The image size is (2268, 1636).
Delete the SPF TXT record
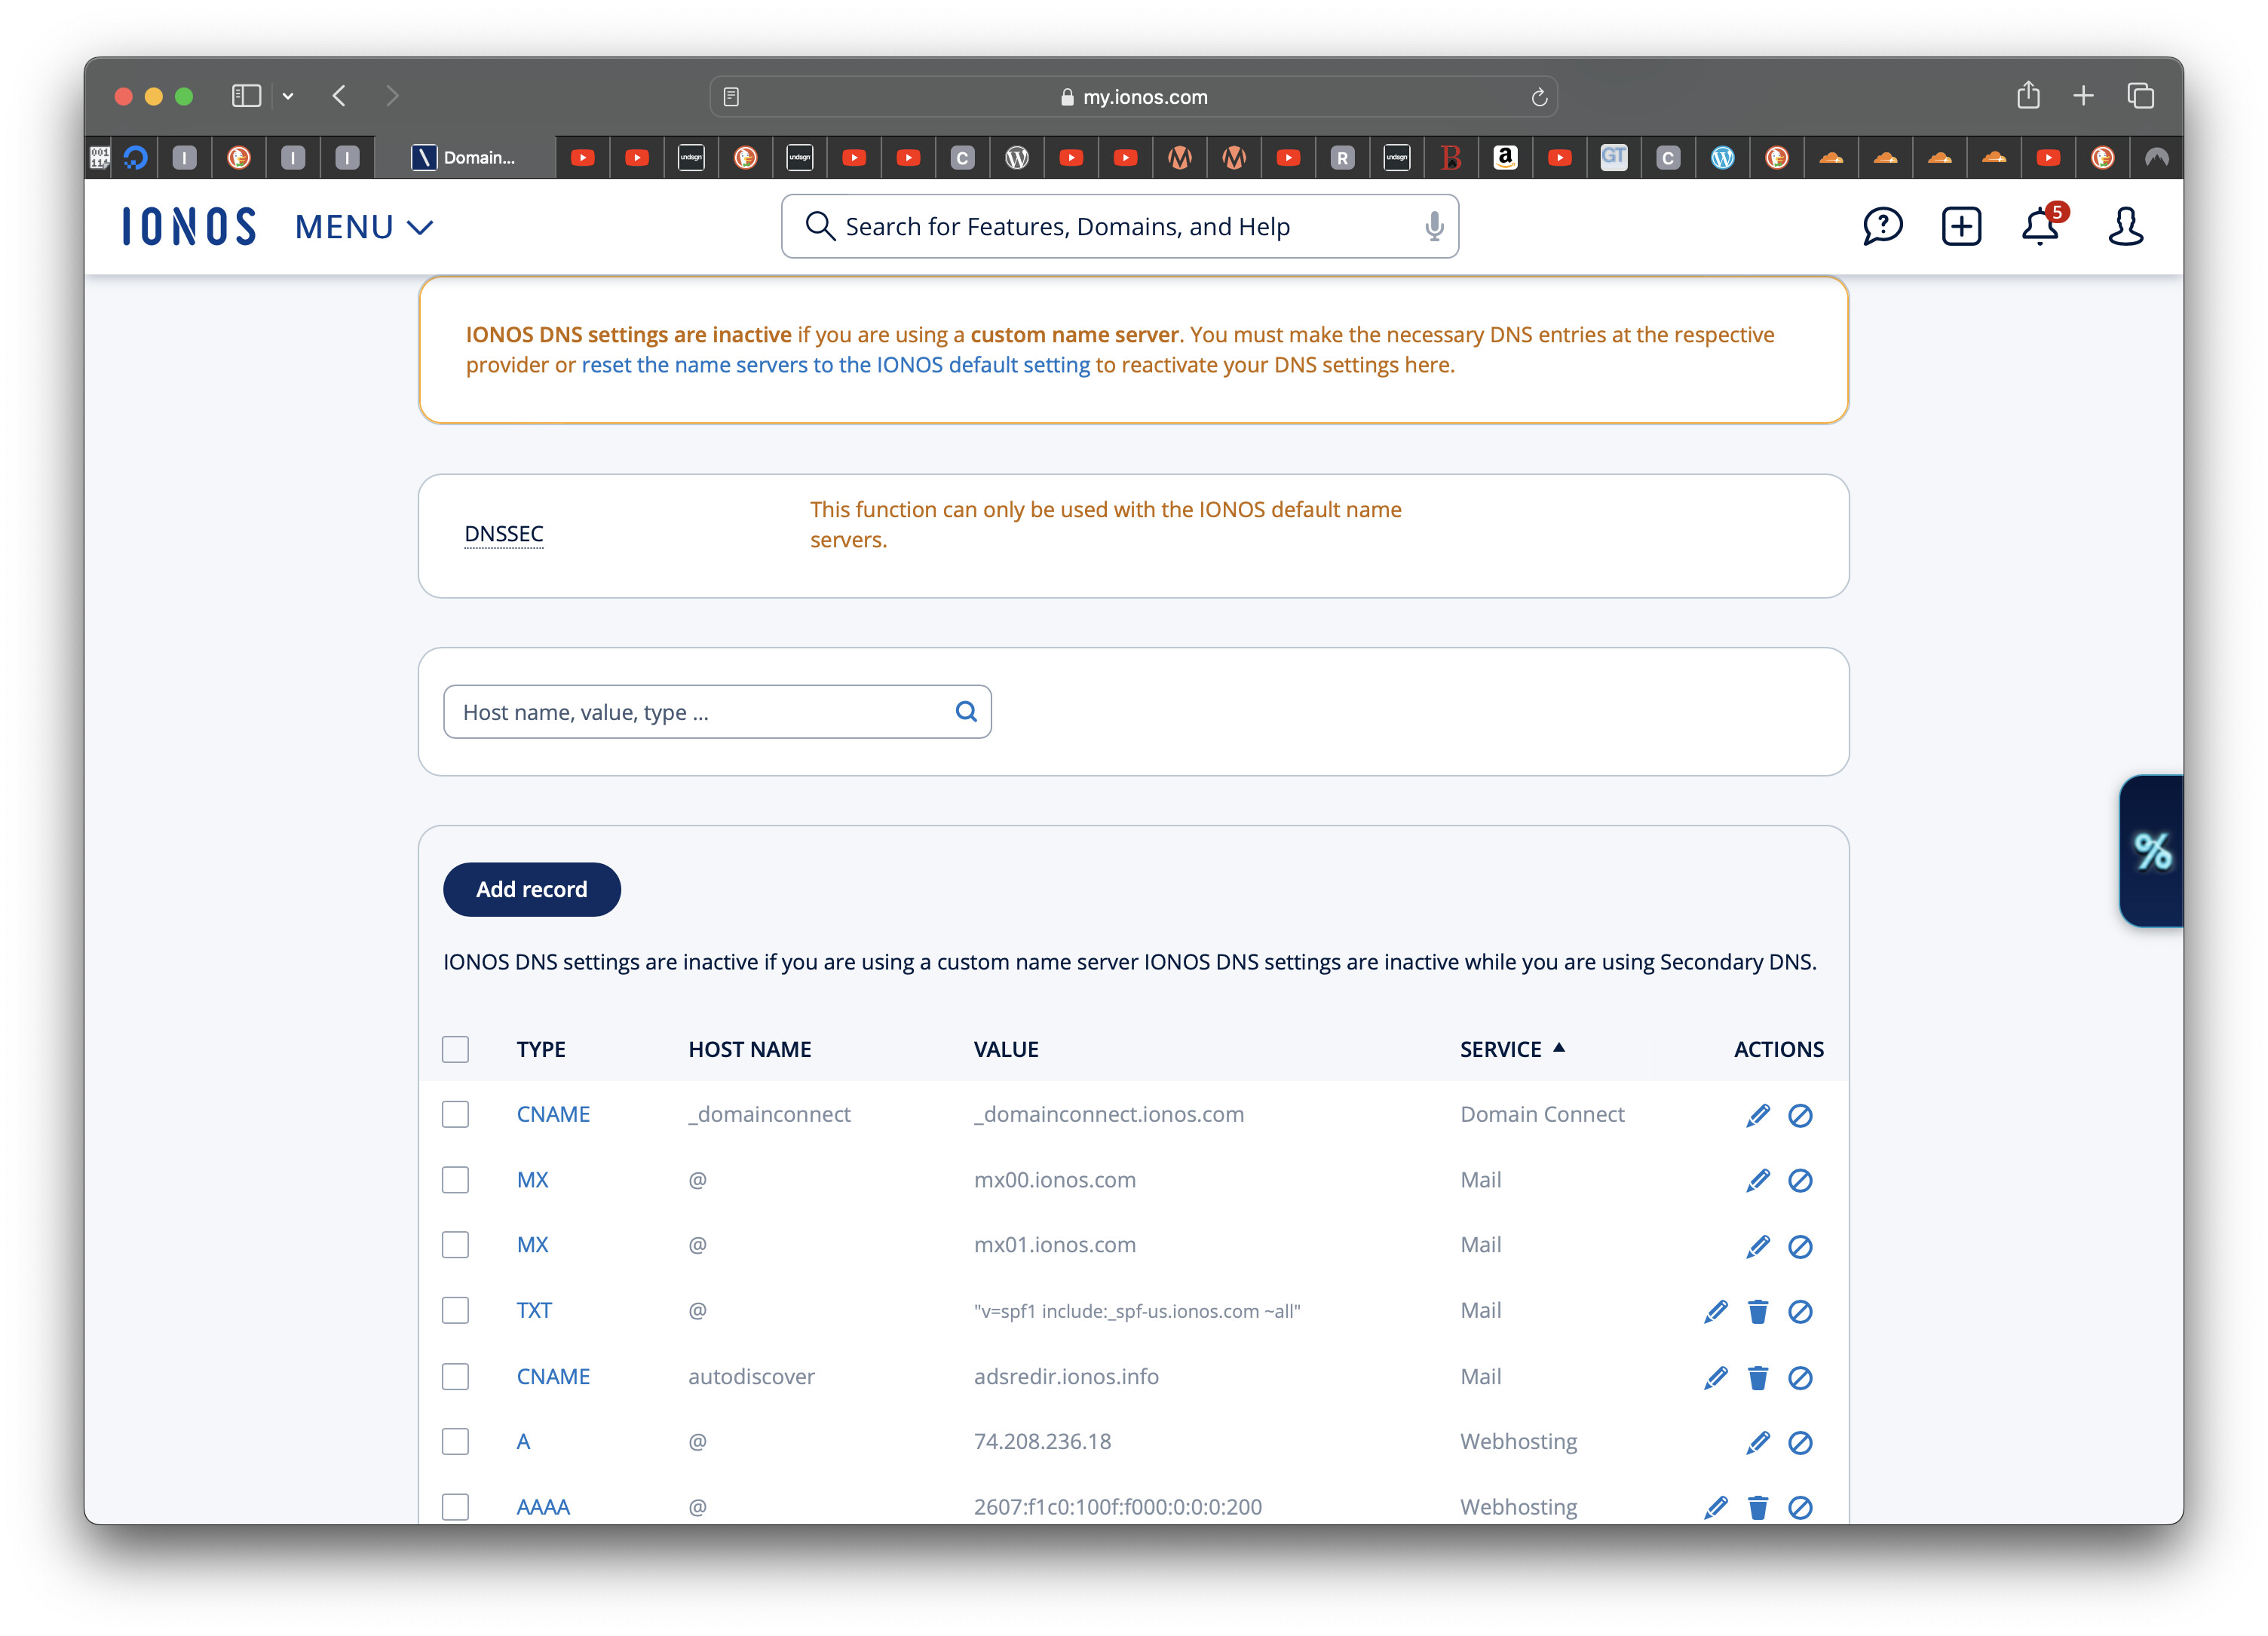point(1757,1311)
